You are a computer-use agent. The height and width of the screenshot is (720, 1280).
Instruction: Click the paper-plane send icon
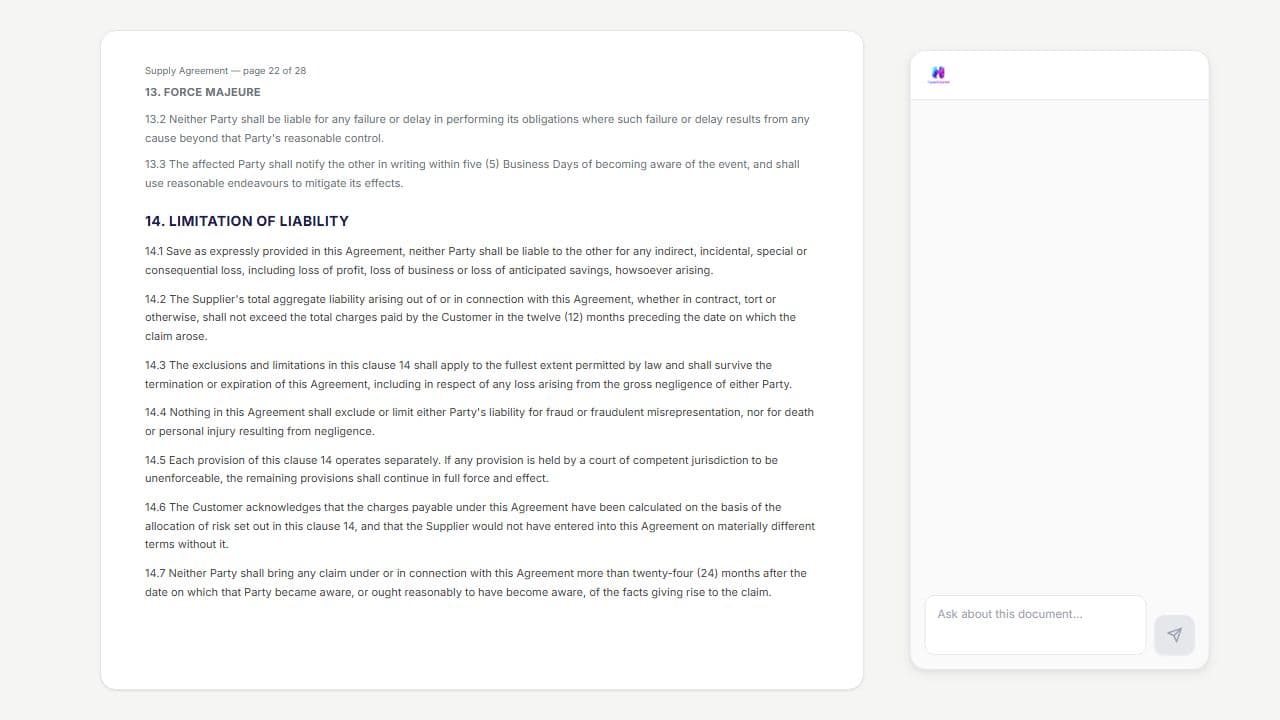pyautogui.click(x=1174, y=635)
